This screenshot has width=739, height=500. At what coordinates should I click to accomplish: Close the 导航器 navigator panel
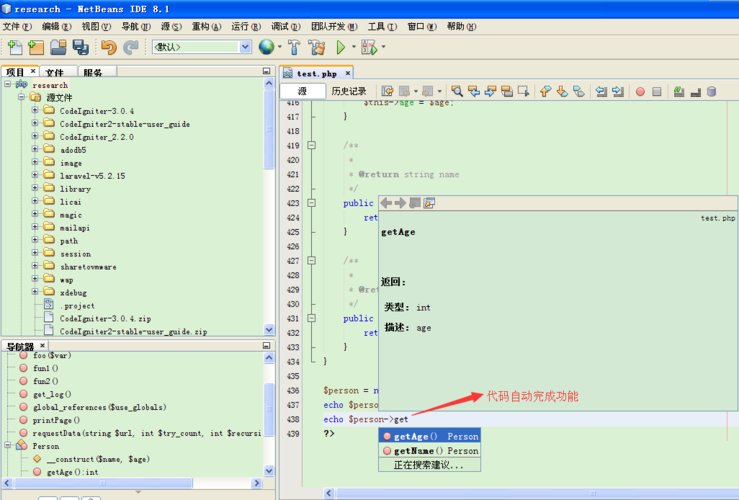42,345
